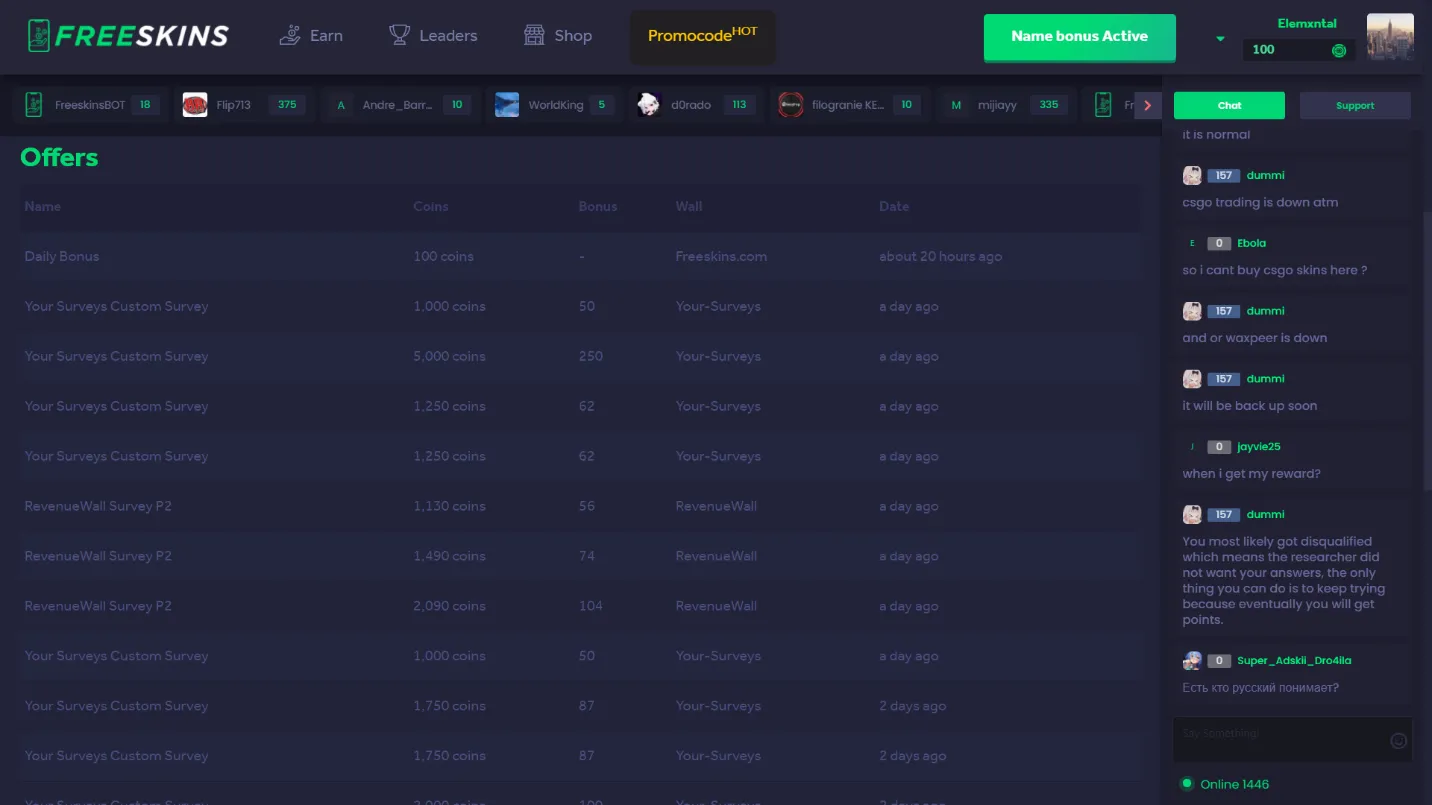Screen dimensions: 1432x805
Task: Click the Elemxntal username
Action: point(1307,23)
